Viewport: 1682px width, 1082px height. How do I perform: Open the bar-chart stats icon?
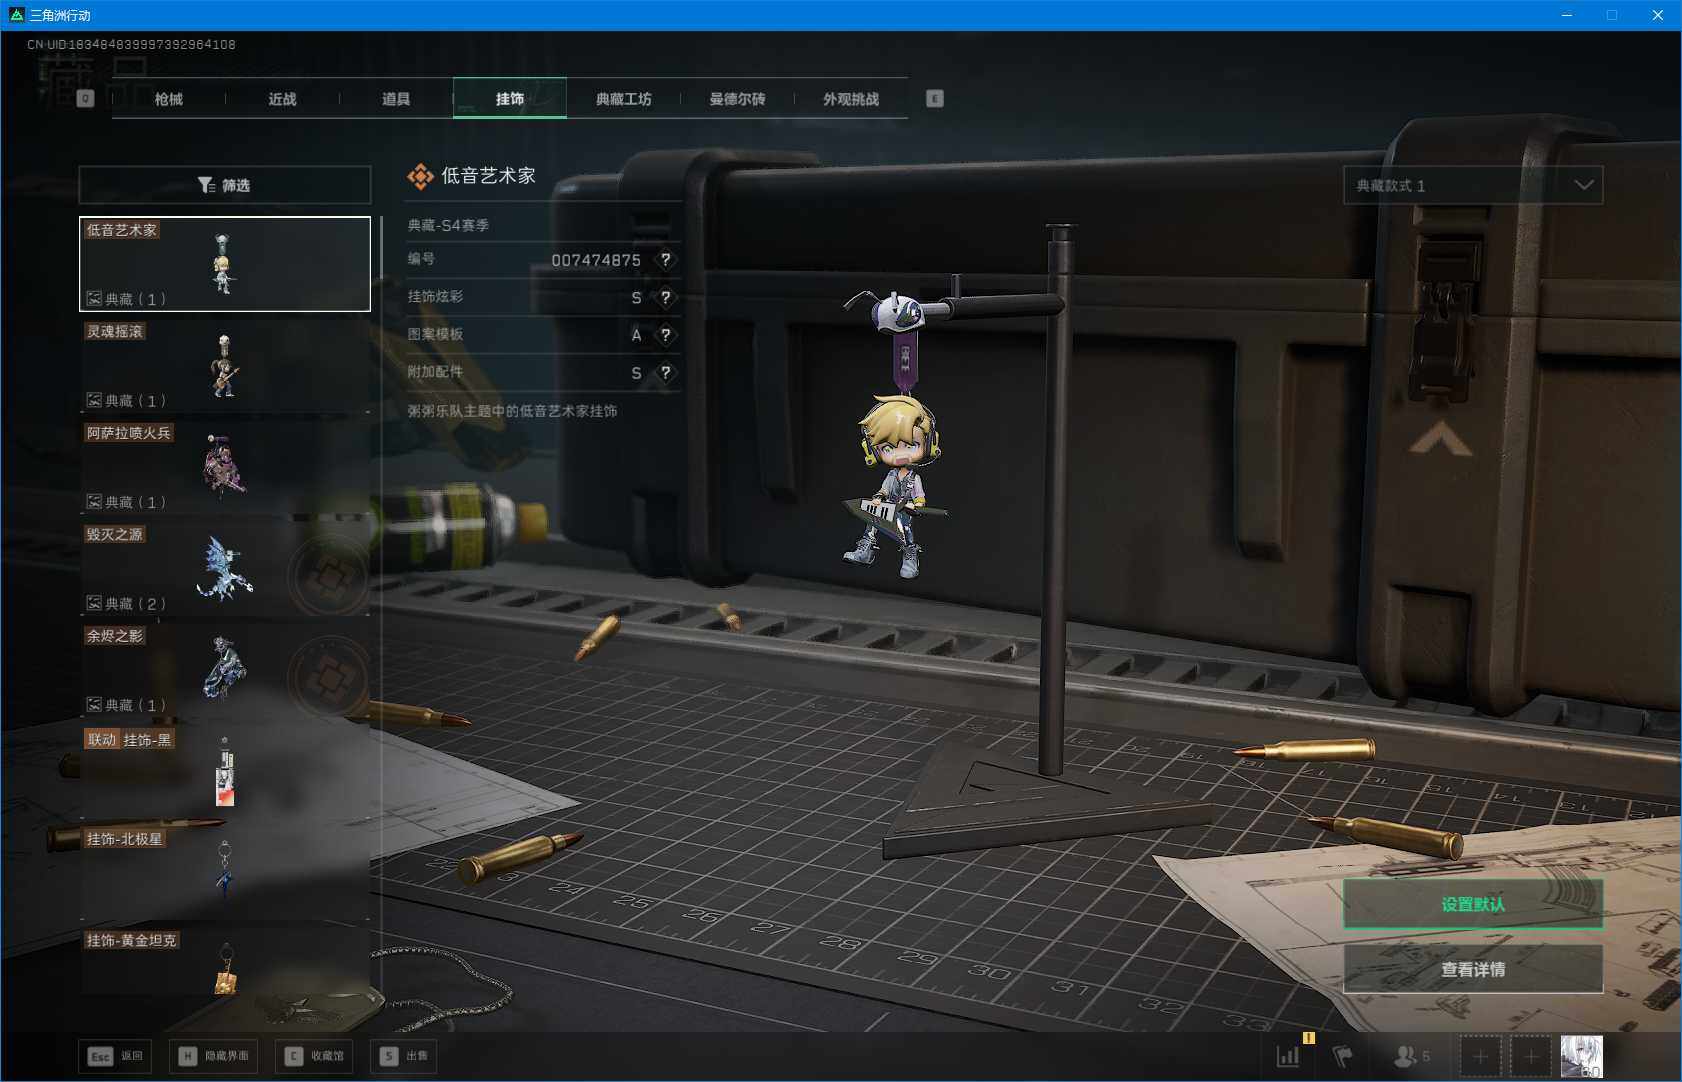[1288, 1056]
